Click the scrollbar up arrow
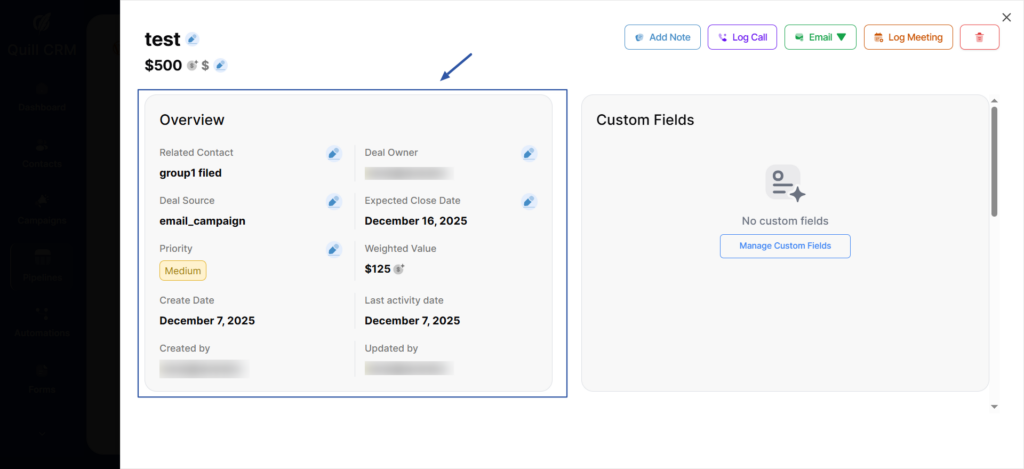Image resolution: width=1024 pixels, height=469 pixels. (994, 100)
